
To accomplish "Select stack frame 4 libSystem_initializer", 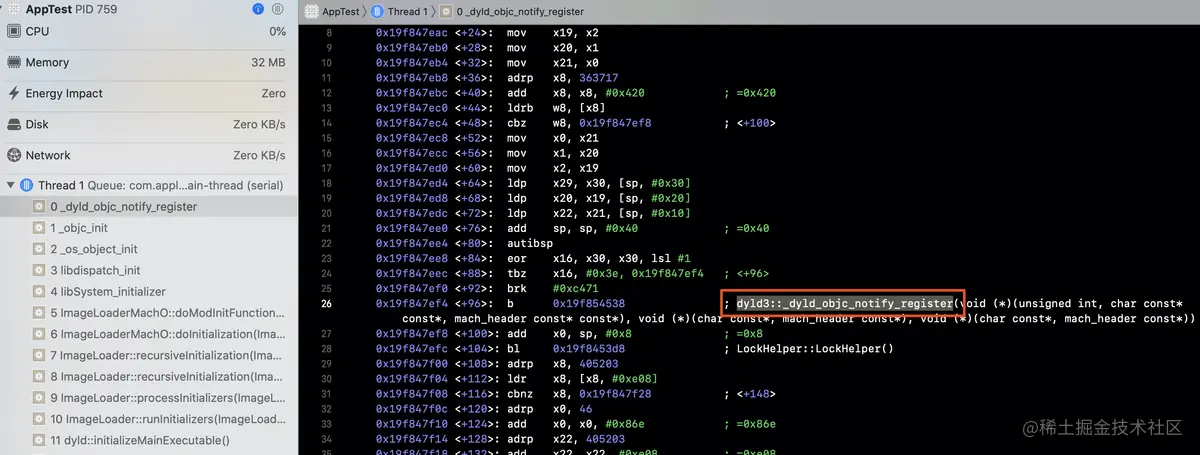I will (148, 291).
